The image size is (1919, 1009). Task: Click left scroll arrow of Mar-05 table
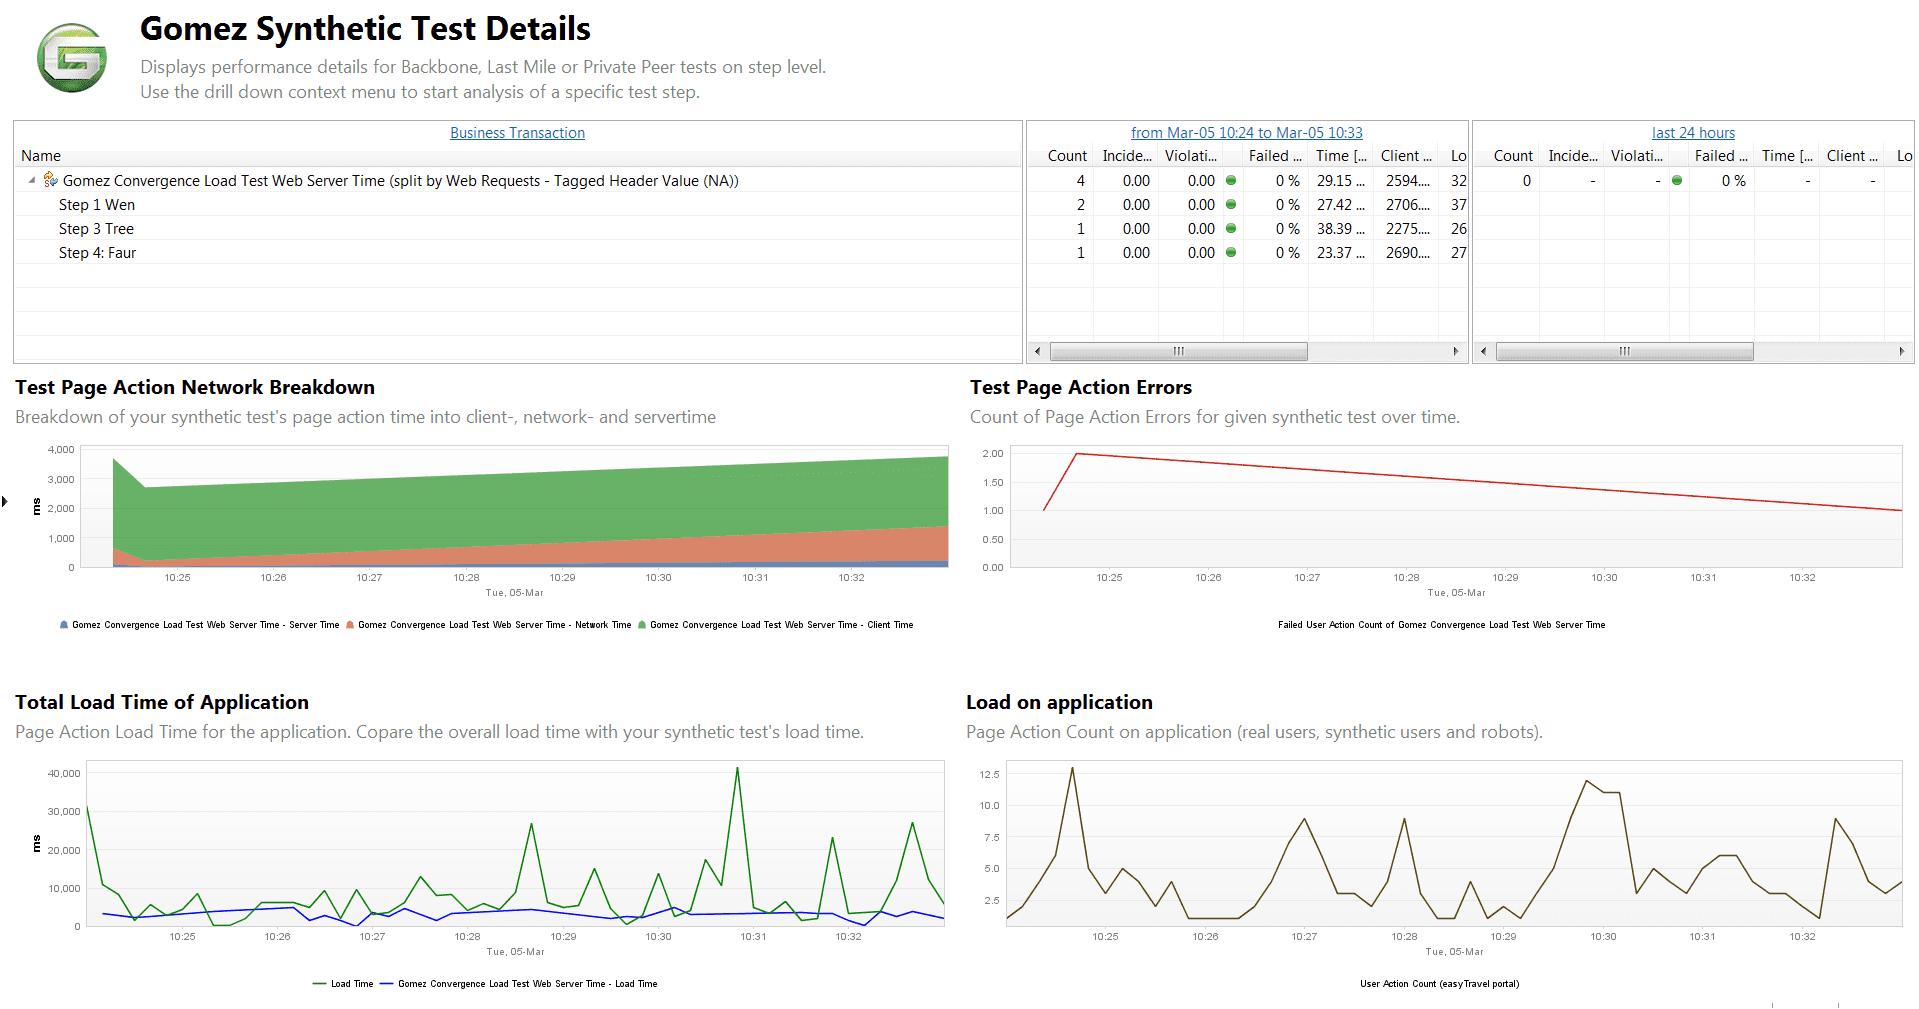pyautogui.click(x=1038, y=351)
